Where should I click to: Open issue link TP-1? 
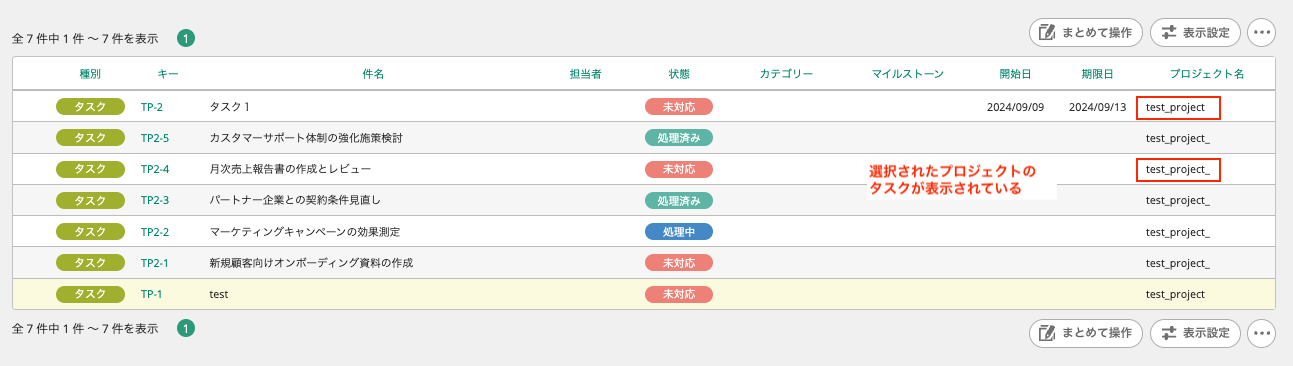click(x=151, y=294)
